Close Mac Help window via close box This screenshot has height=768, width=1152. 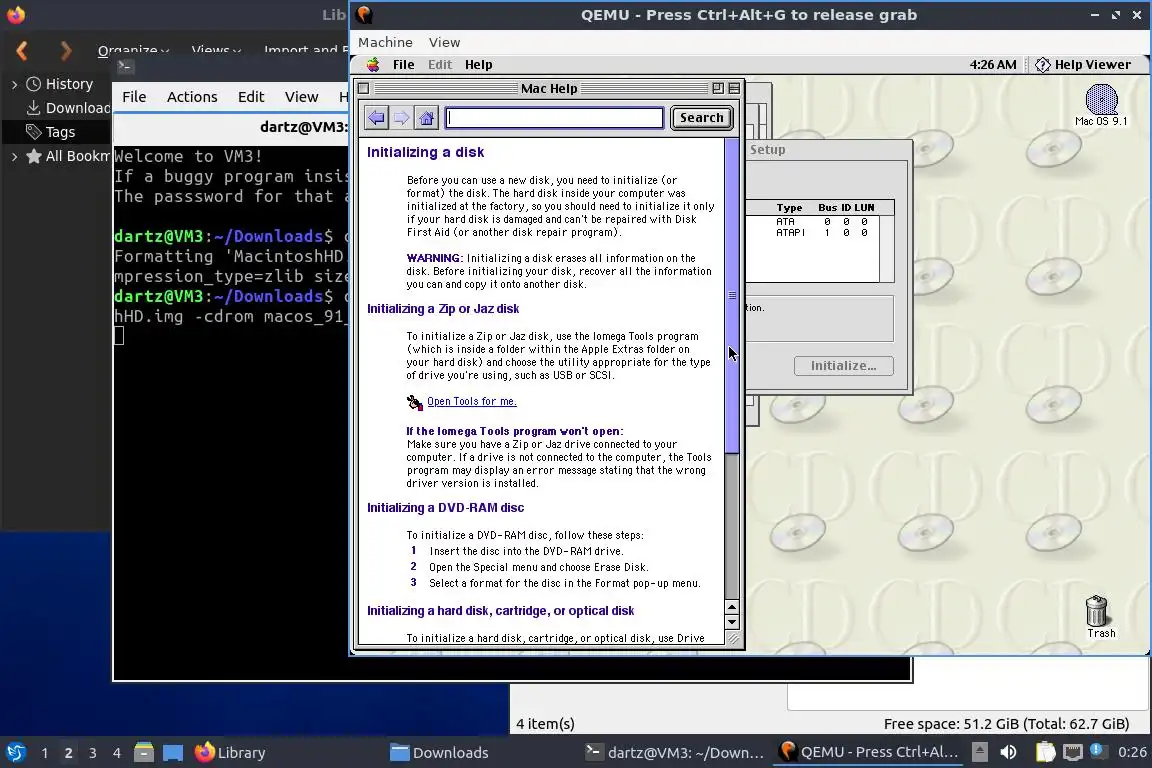(364, 88)
